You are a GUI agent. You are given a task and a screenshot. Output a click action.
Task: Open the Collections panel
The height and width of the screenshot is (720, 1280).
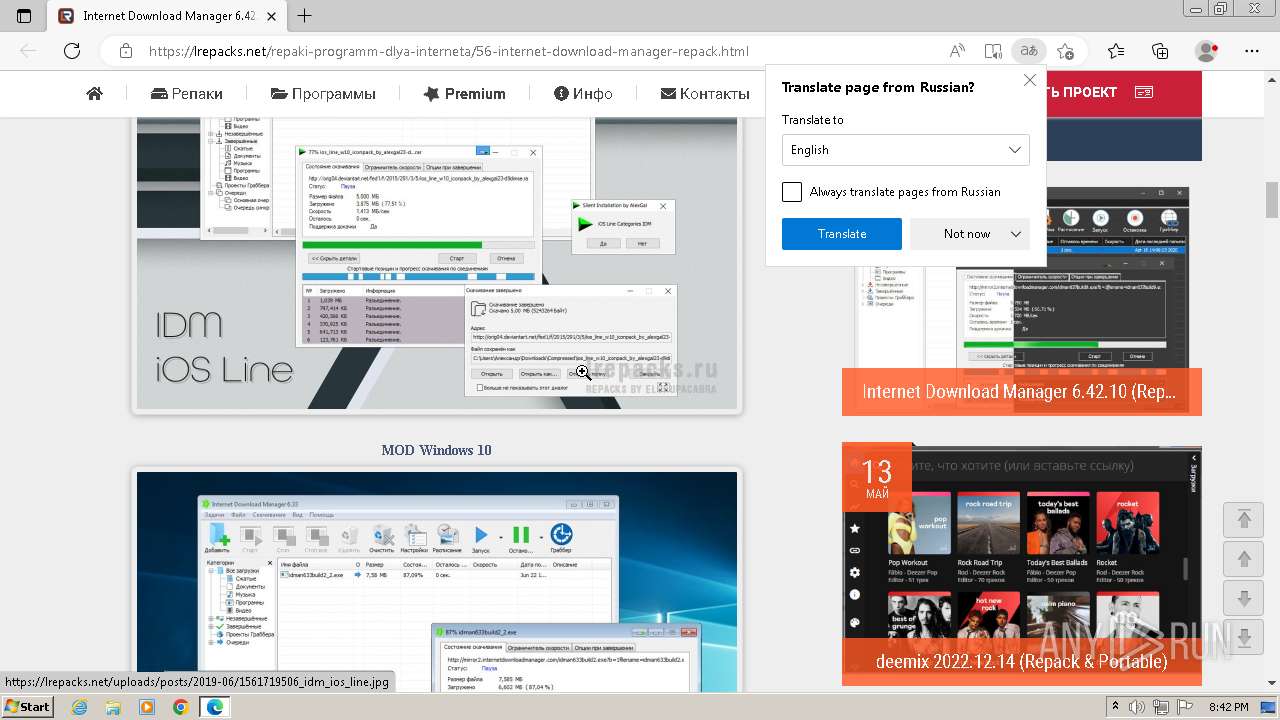click(1160, 51)
